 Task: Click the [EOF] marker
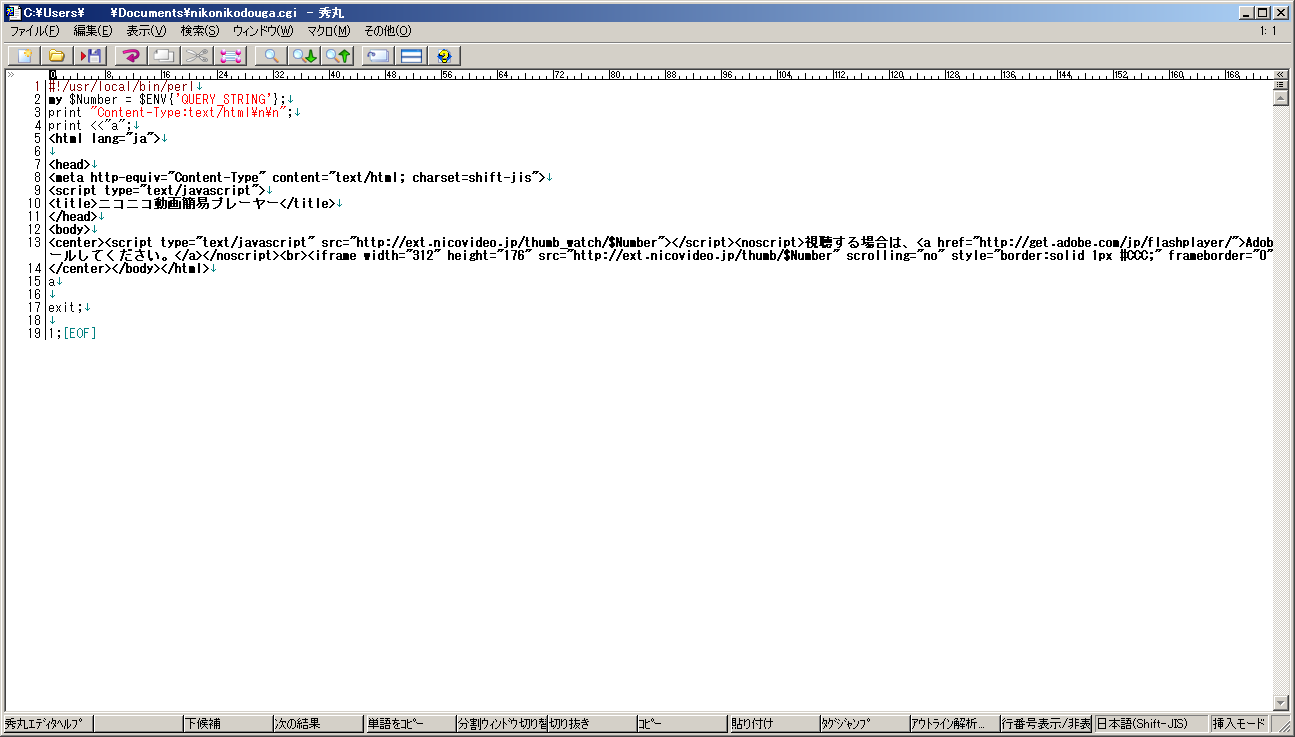click(79, 334)
